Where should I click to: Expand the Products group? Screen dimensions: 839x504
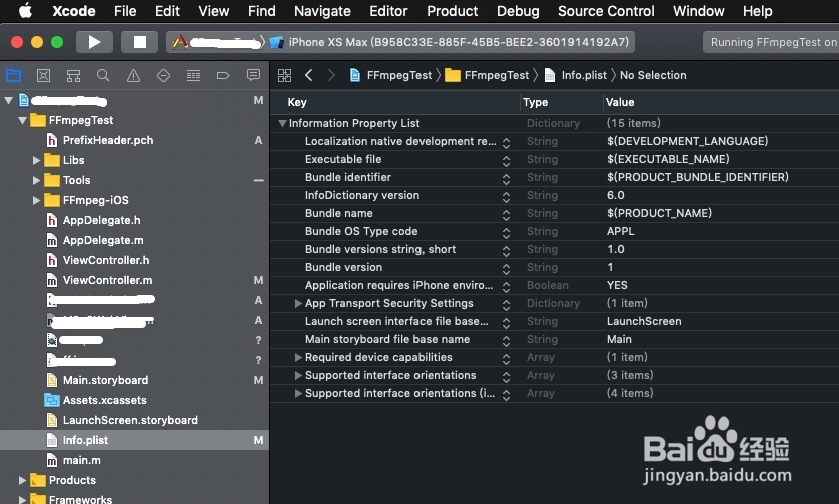coord(23,480)
